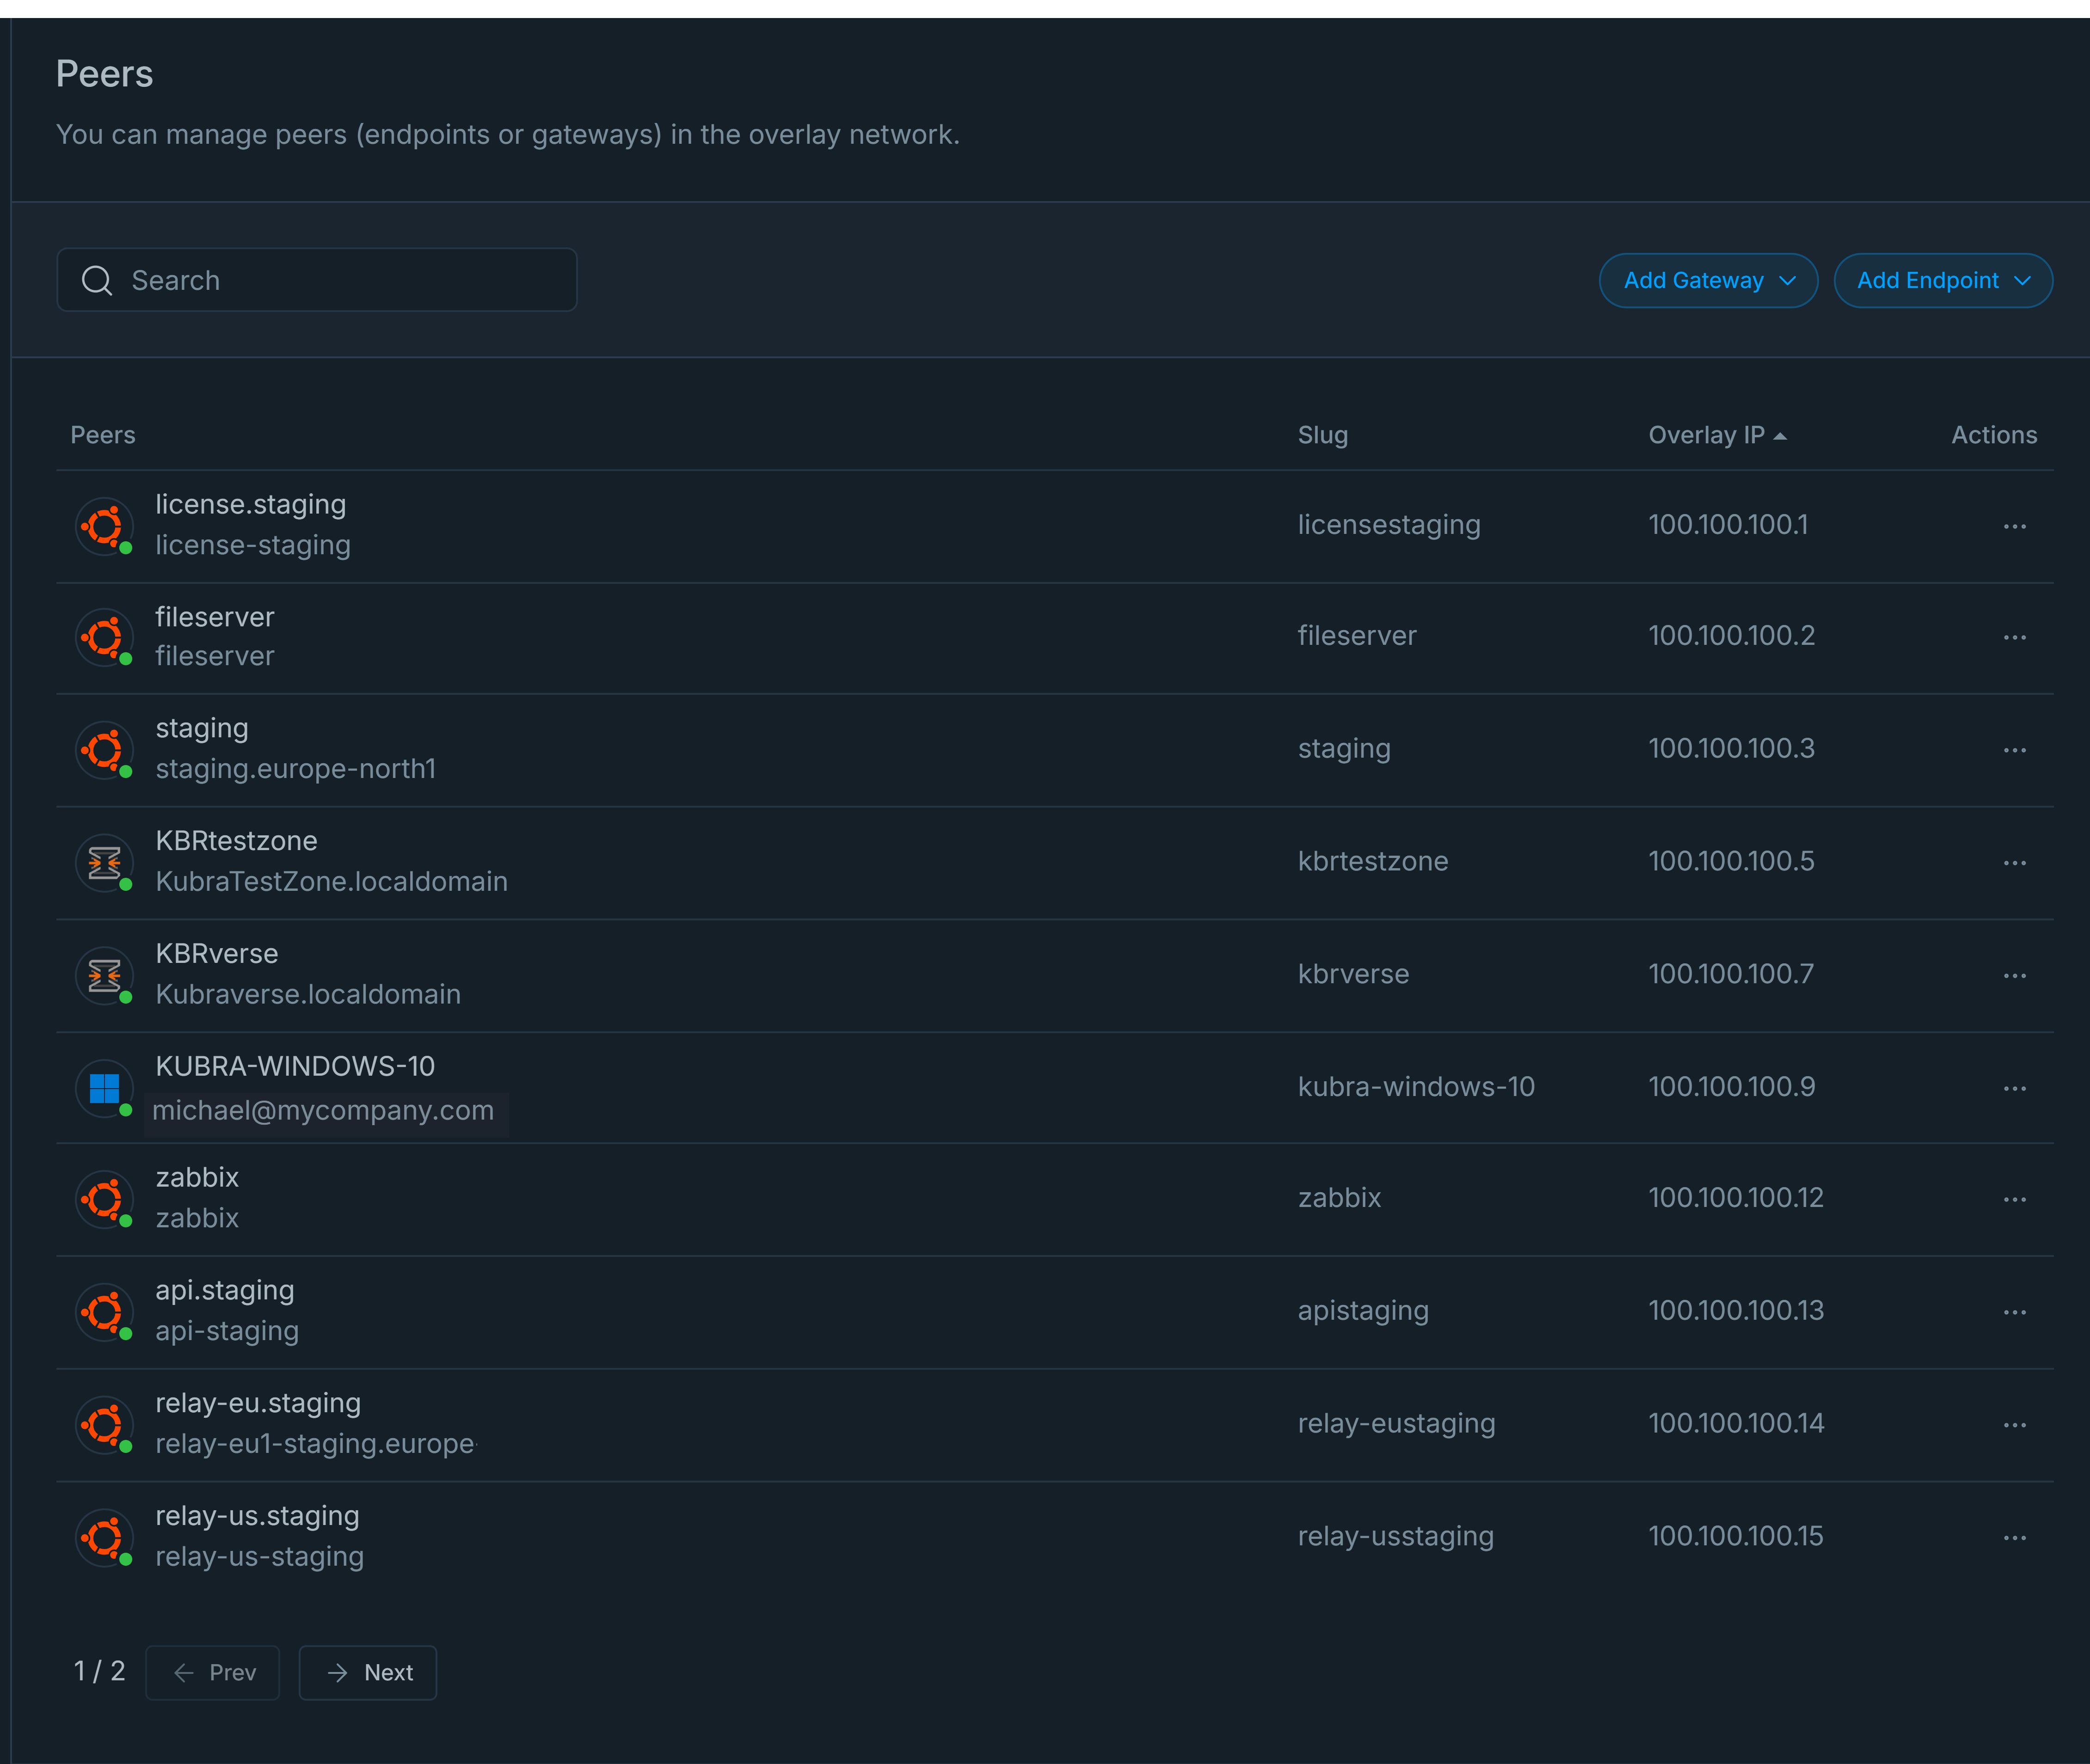Click the Windows icon for KUBRA-WINDOWS-10
This screenshot has height=1764, width=2090.
click(105, 1088)
